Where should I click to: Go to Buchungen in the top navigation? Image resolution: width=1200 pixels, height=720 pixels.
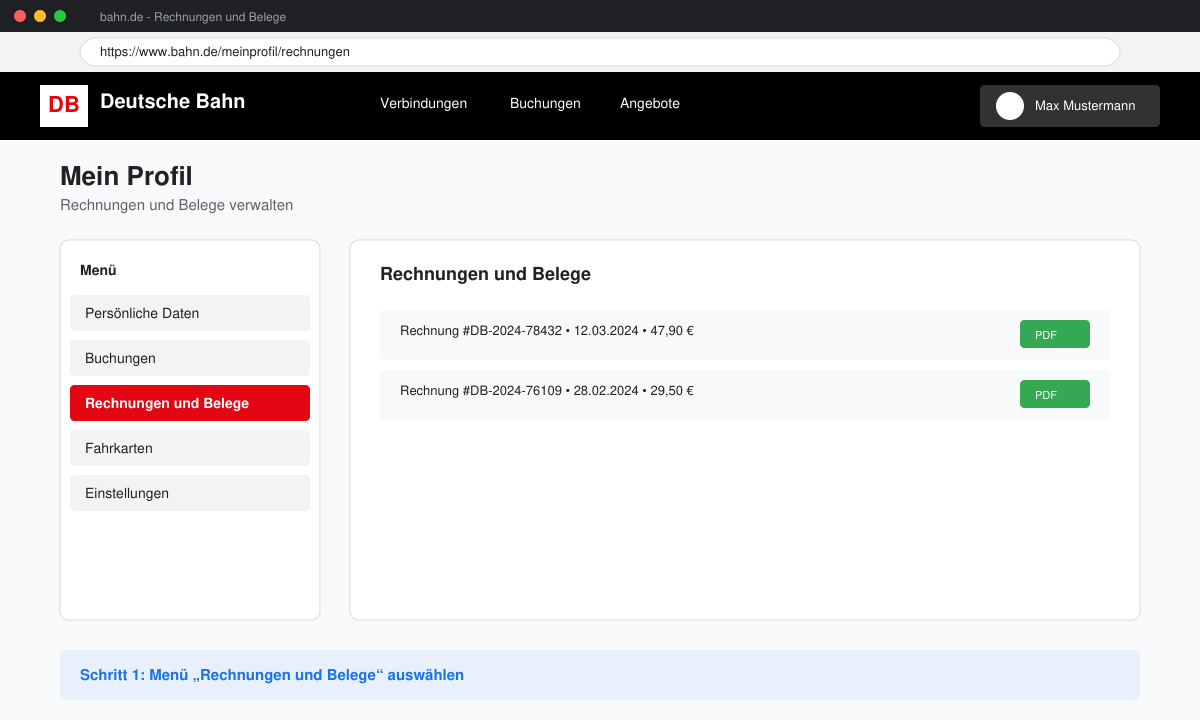tap(545, 104)
